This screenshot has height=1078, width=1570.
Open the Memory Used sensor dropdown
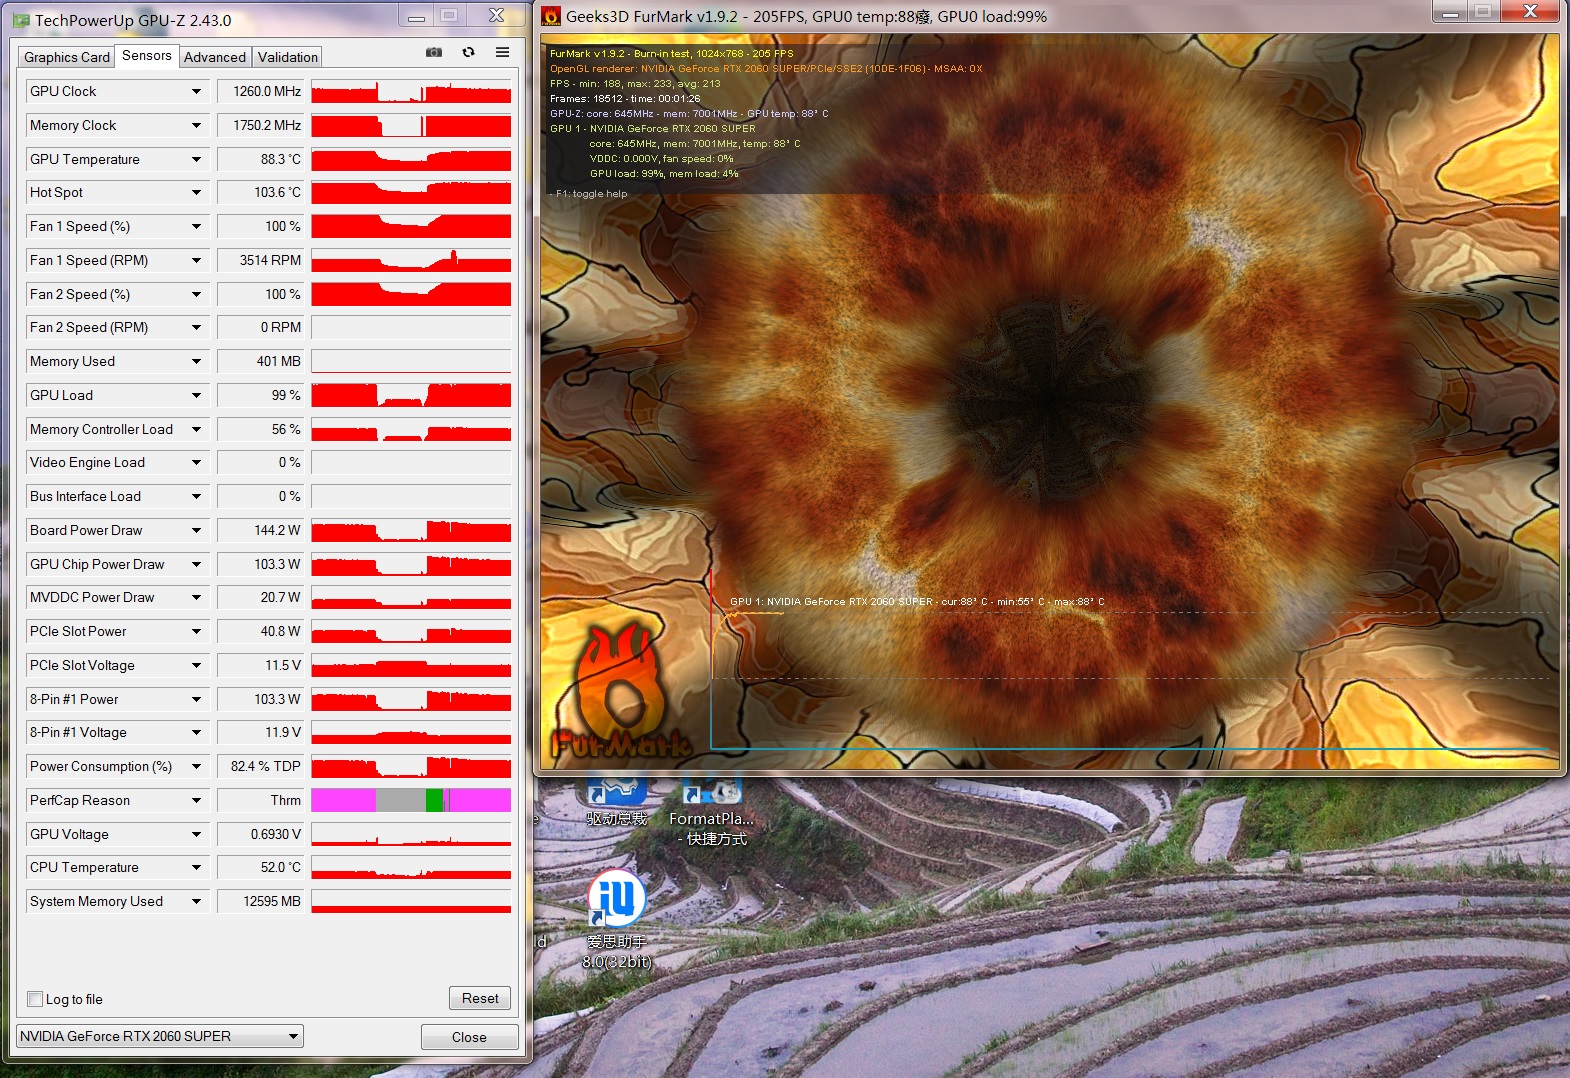click(196, 361)
